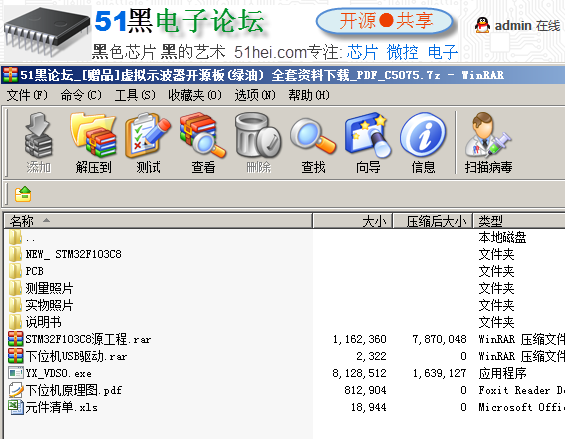This screenshot has height=439, width=565.
Task: Follow the 微控 link in banner
Action: pyautogui.click(x=402, y=53)
